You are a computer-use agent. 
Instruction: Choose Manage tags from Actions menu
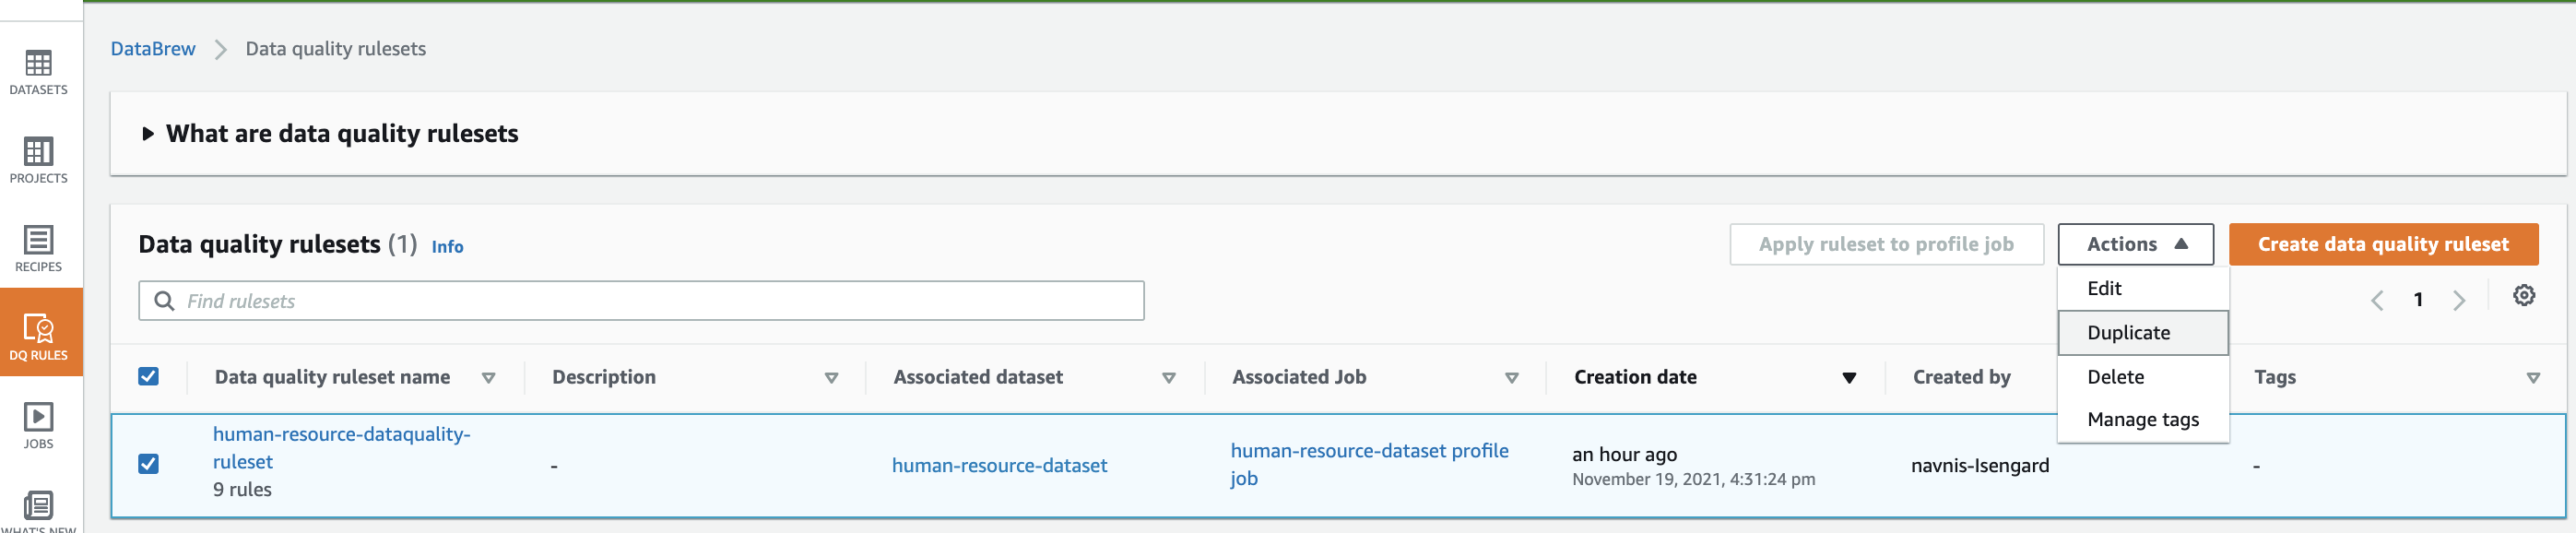point(2142,420)
